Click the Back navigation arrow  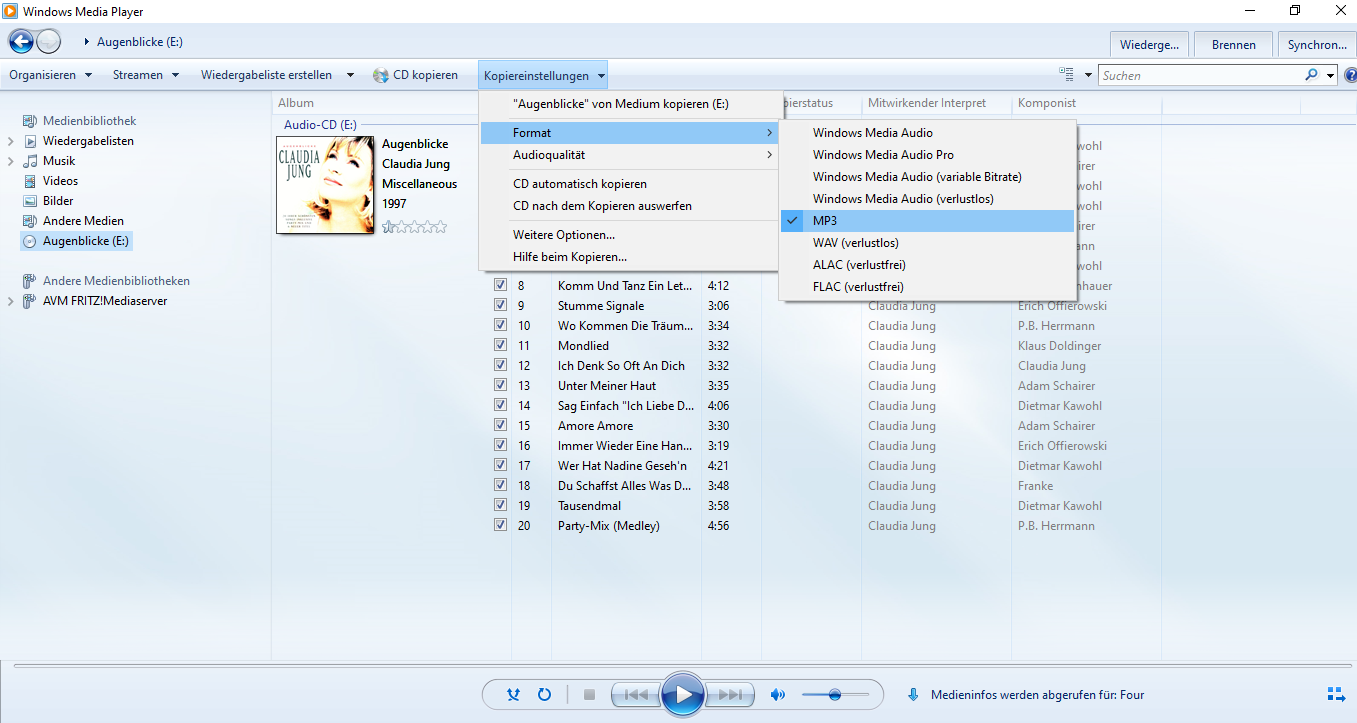[21, 41]
